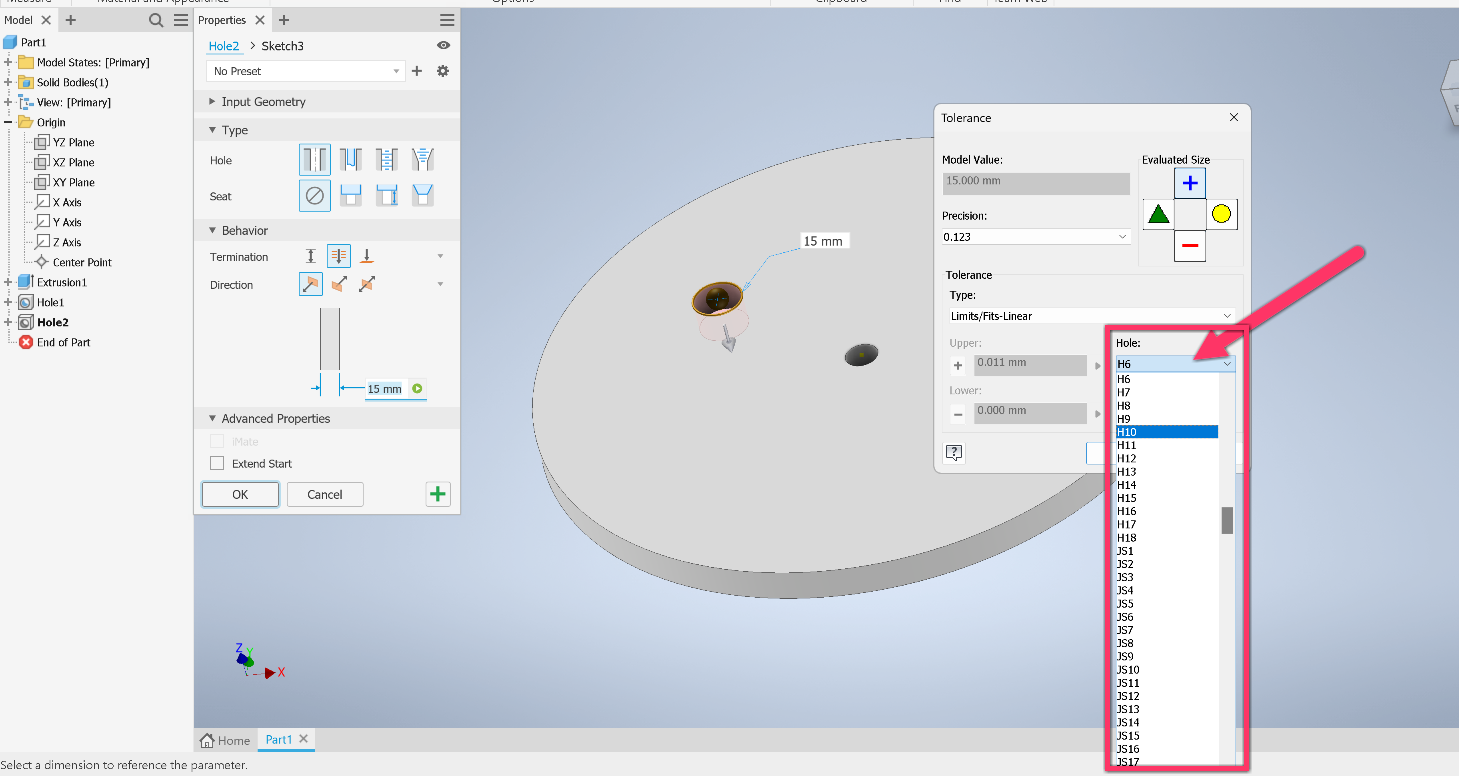Select the clearance hole type icon
The width and height of the screenshot is (1459, 776).
click(350, 160)
